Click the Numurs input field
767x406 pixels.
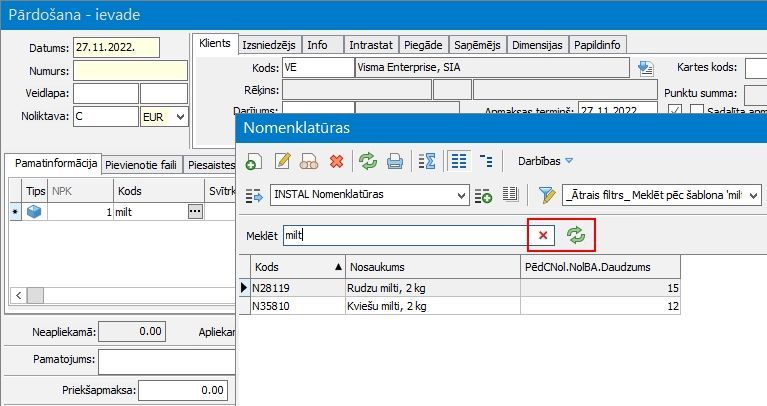click(130, 70)
